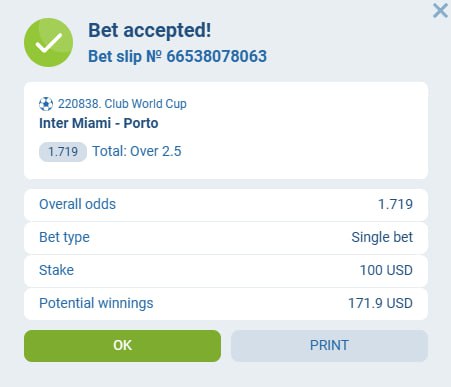Click the green OK button
Image resolution: width=451 pixels, height=387 pixels.
tap(122, 346)
